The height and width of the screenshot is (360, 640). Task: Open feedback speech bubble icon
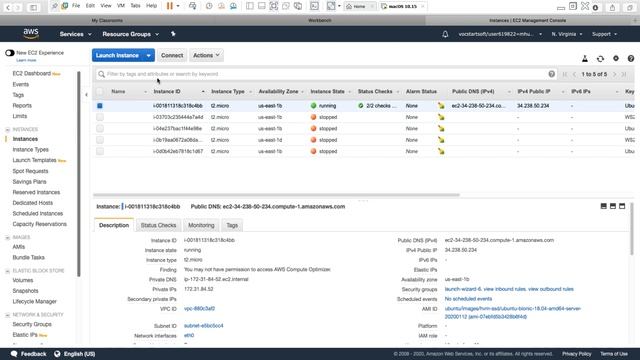tap(14, 354)
